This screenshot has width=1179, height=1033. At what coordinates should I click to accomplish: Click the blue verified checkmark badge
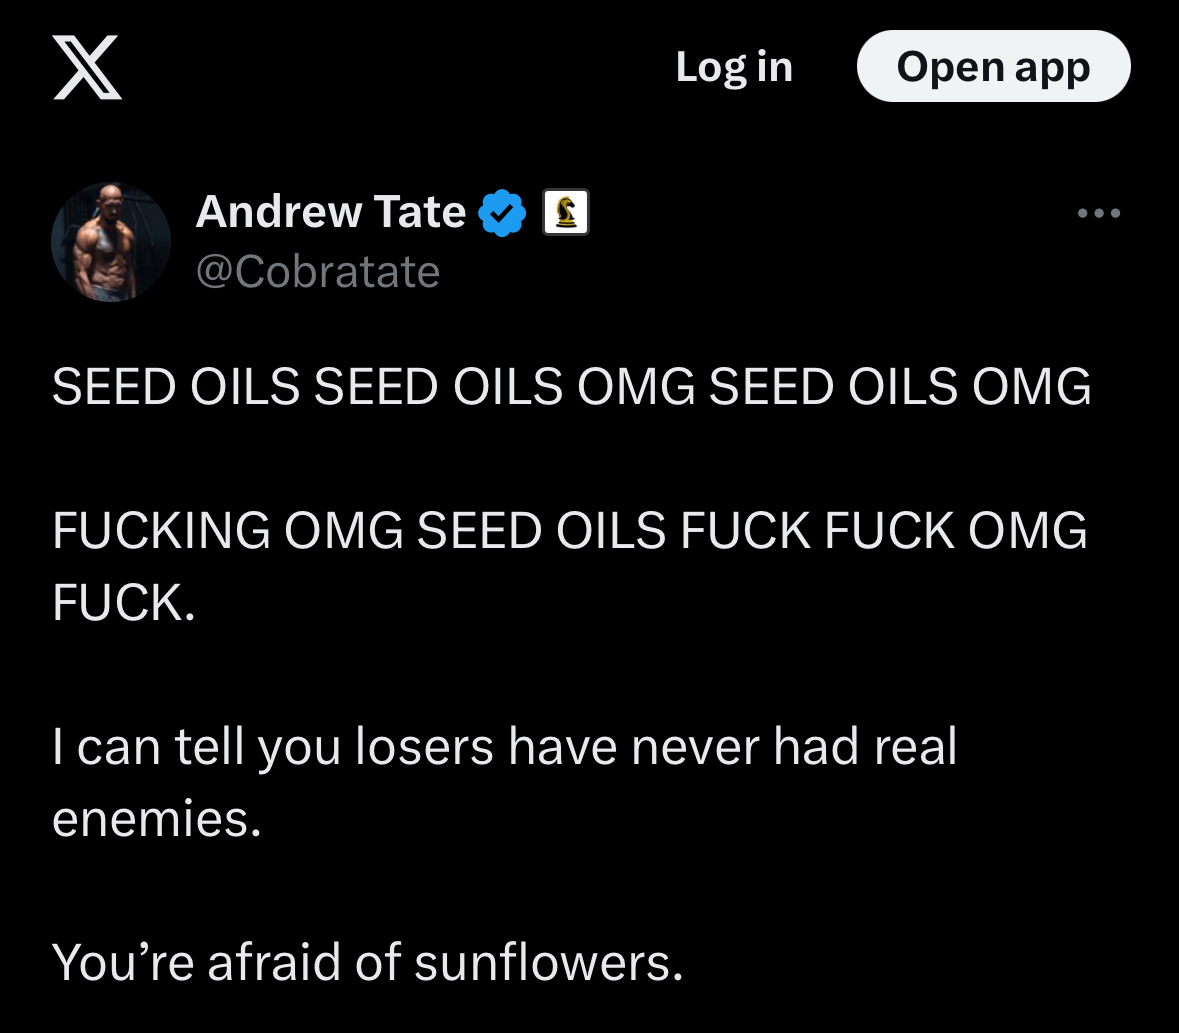(502, 212)
